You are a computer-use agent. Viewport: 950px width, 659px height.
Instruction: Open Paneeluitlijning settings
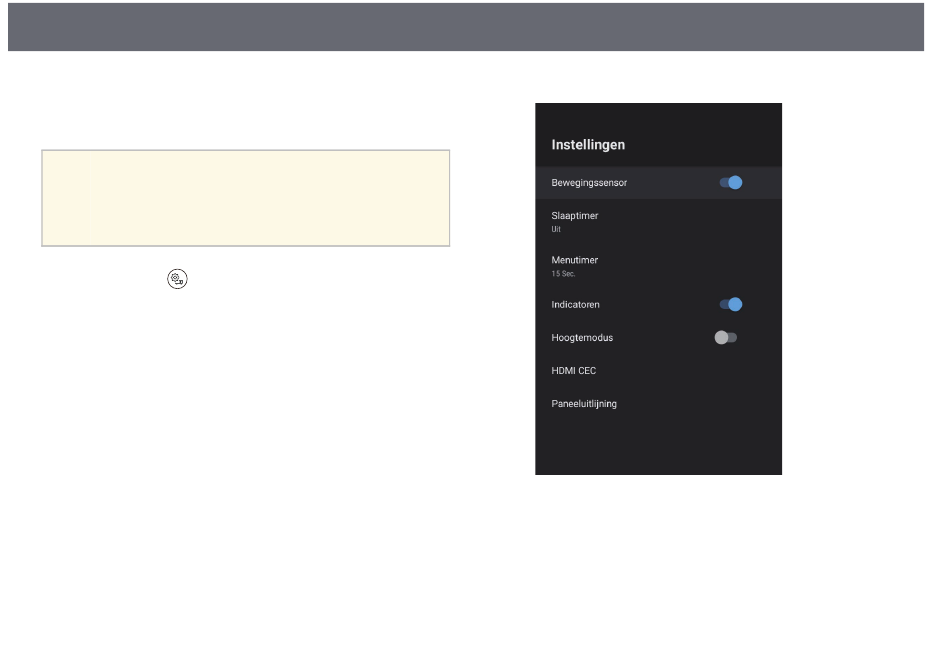(659, 403)
